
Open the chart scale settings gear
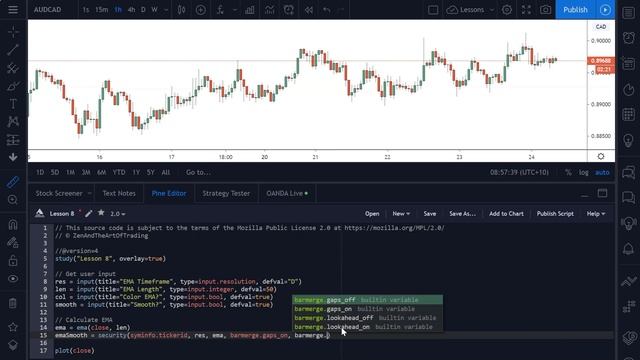601,156
